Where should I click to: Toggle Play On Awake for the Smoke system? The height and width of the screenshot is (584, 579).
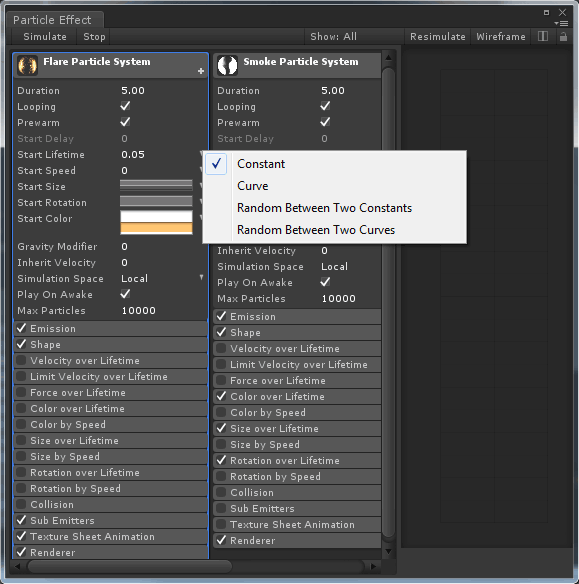(325, 282)
